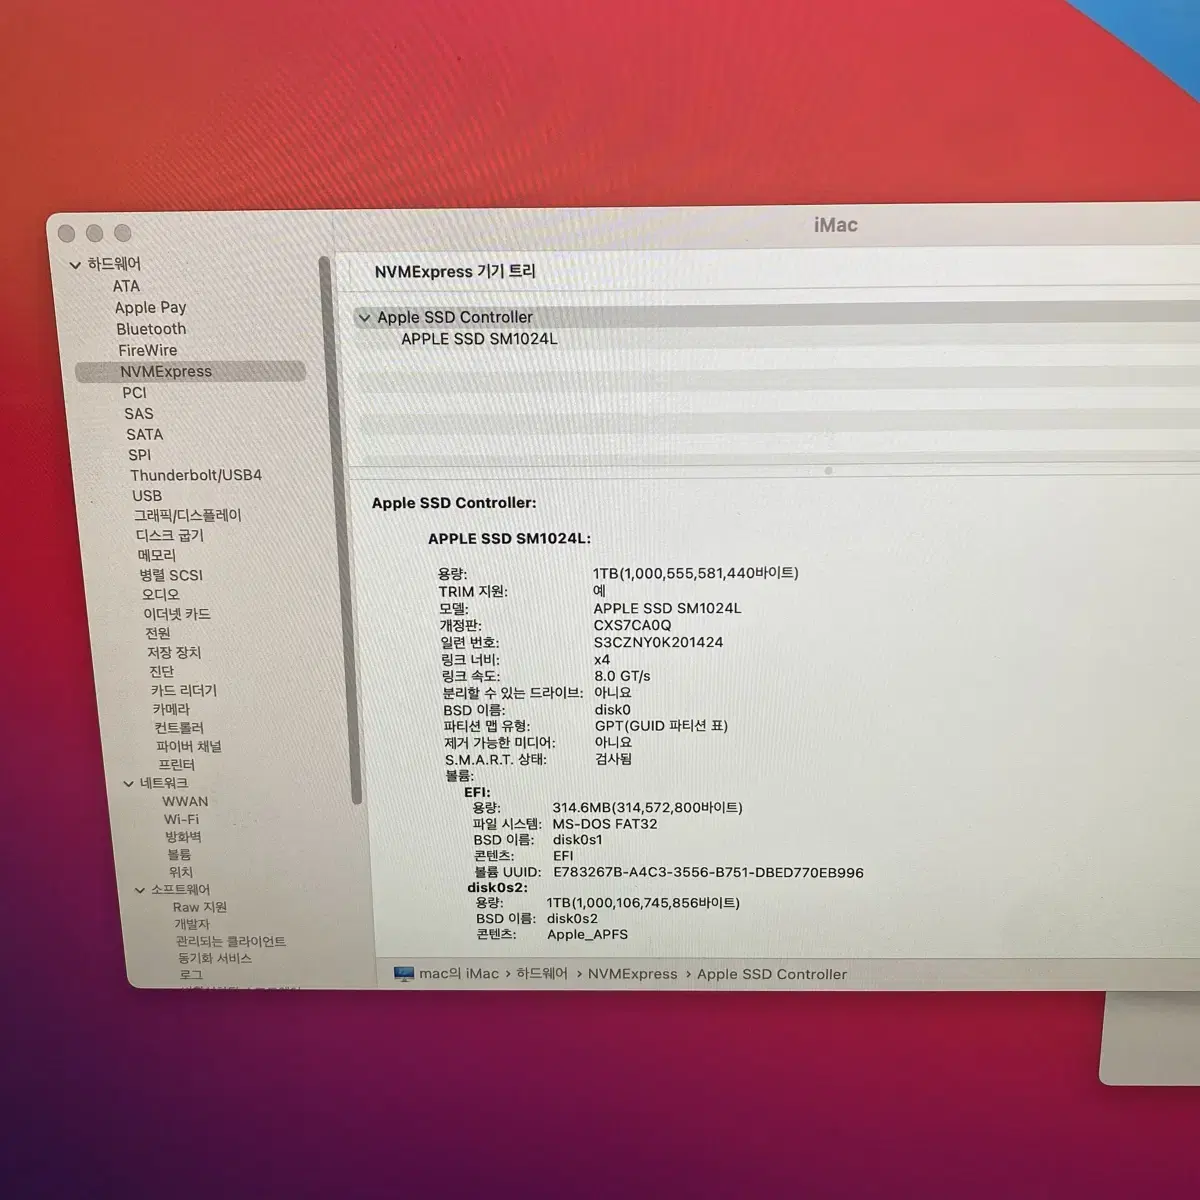Select 파이버 채널 in the sidebar
1200x1200 pixels.
[188, 747]
